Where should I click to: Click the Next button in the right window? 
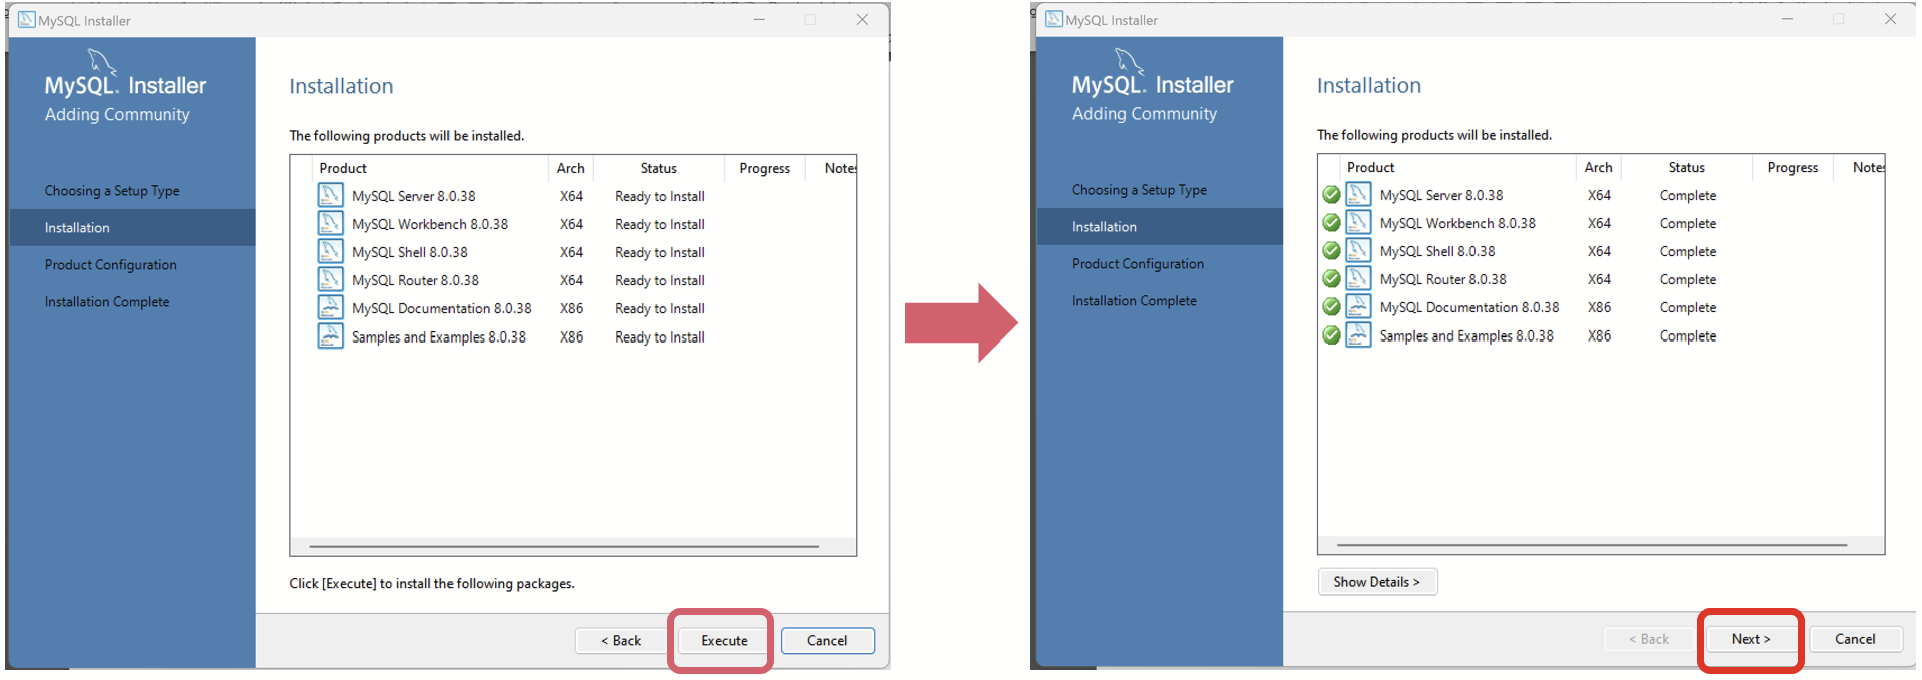[1751, 638]
